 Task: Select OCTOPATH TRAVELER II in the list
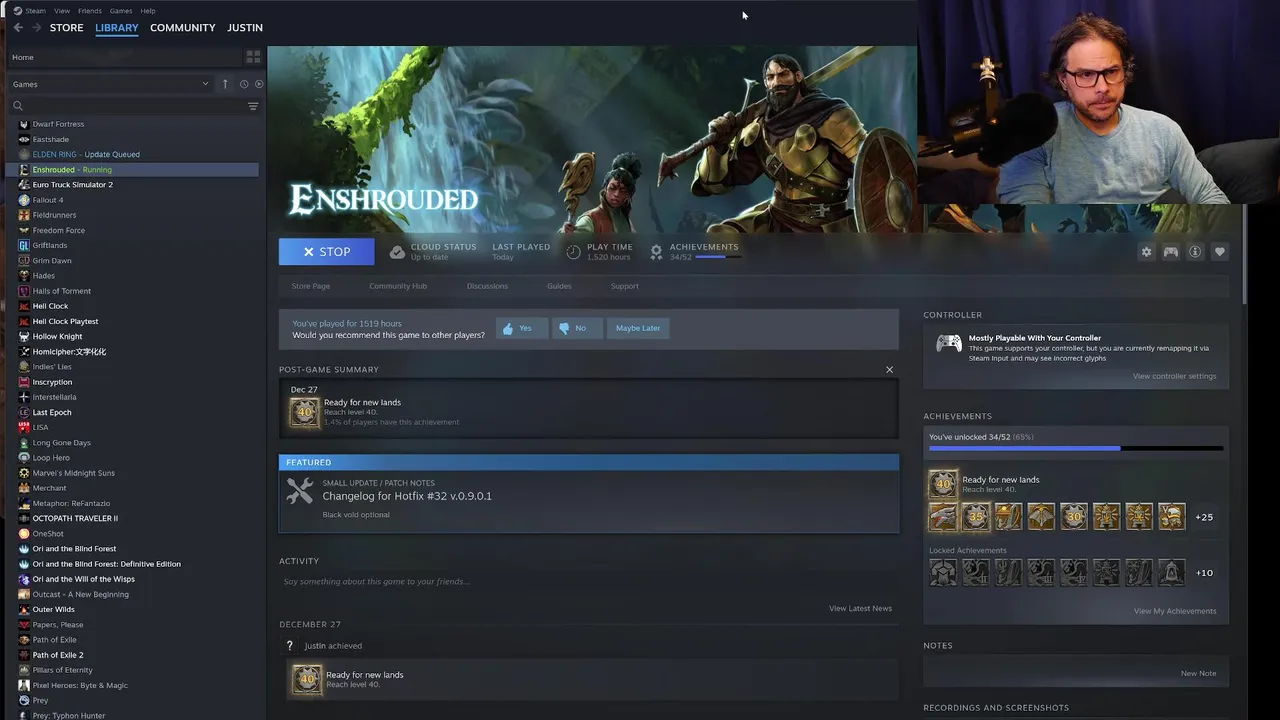point(75,518)
